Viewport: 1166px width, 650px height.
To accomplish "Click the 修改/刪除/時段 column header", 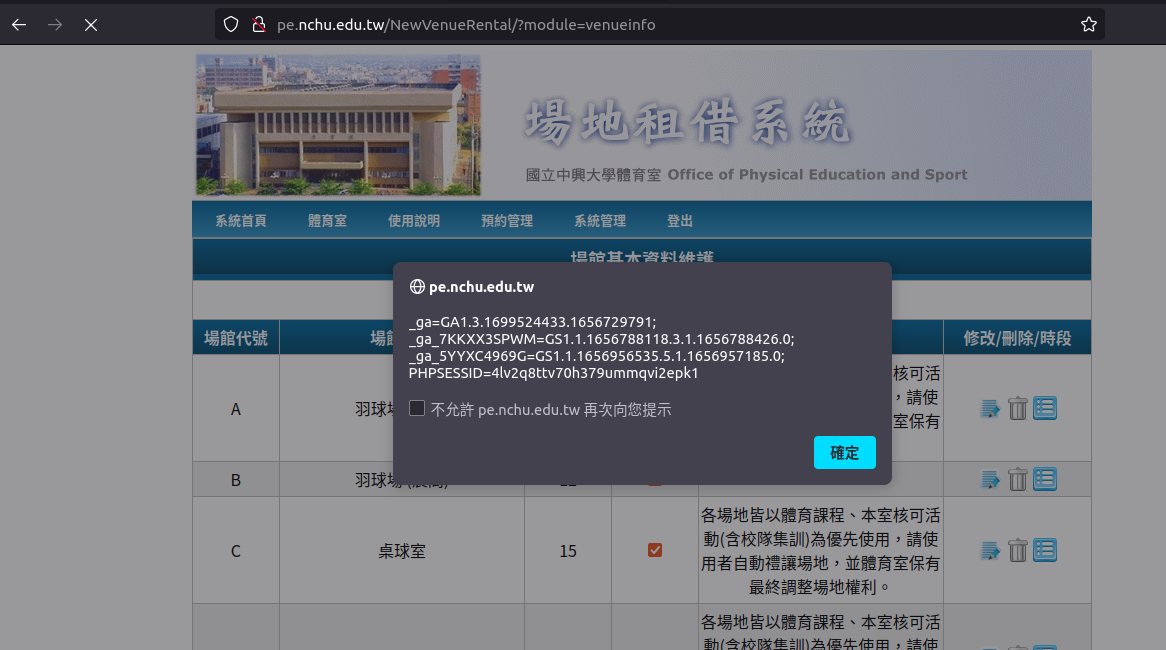I will [1017, 338].
